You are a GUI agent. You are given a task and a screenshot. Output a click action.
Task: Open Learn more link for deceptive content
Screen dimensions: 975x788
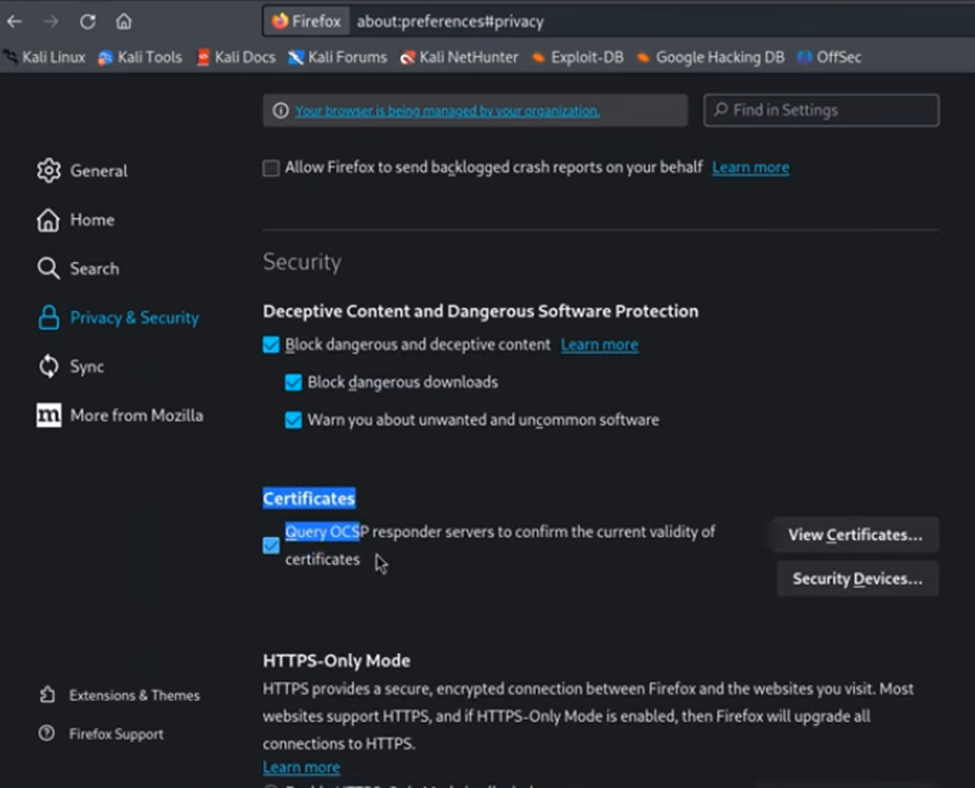[599, 345]
